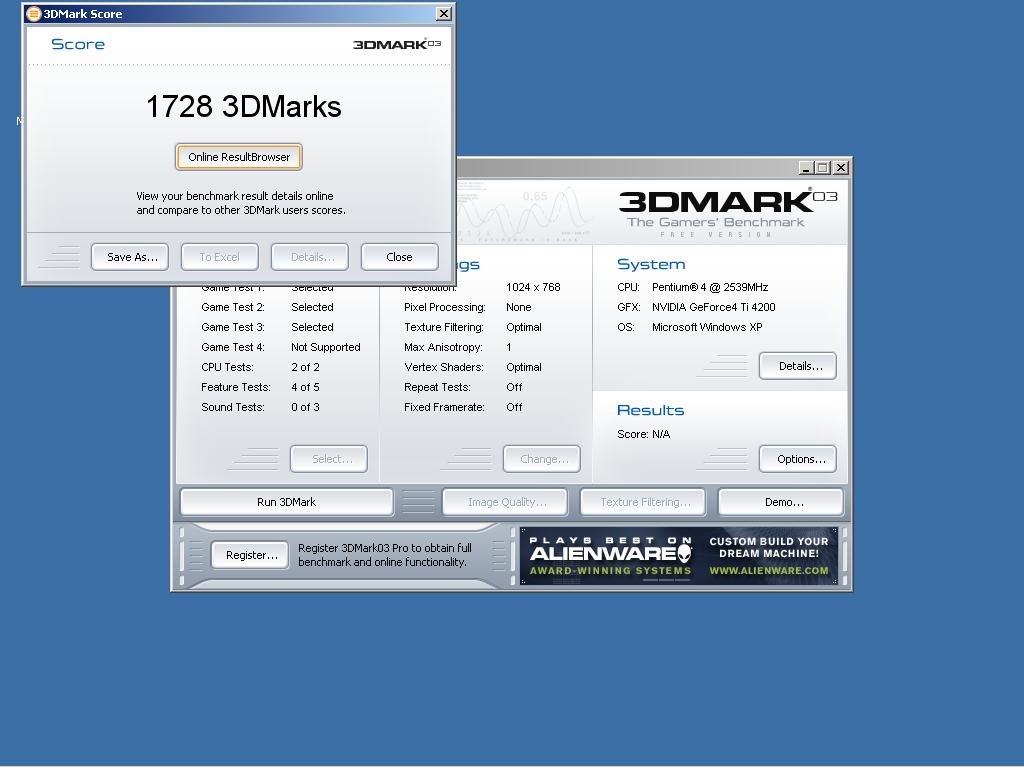1024x768 pixels.
Task: Click the 'Score' heading in dialog
Action: [78, 44]
